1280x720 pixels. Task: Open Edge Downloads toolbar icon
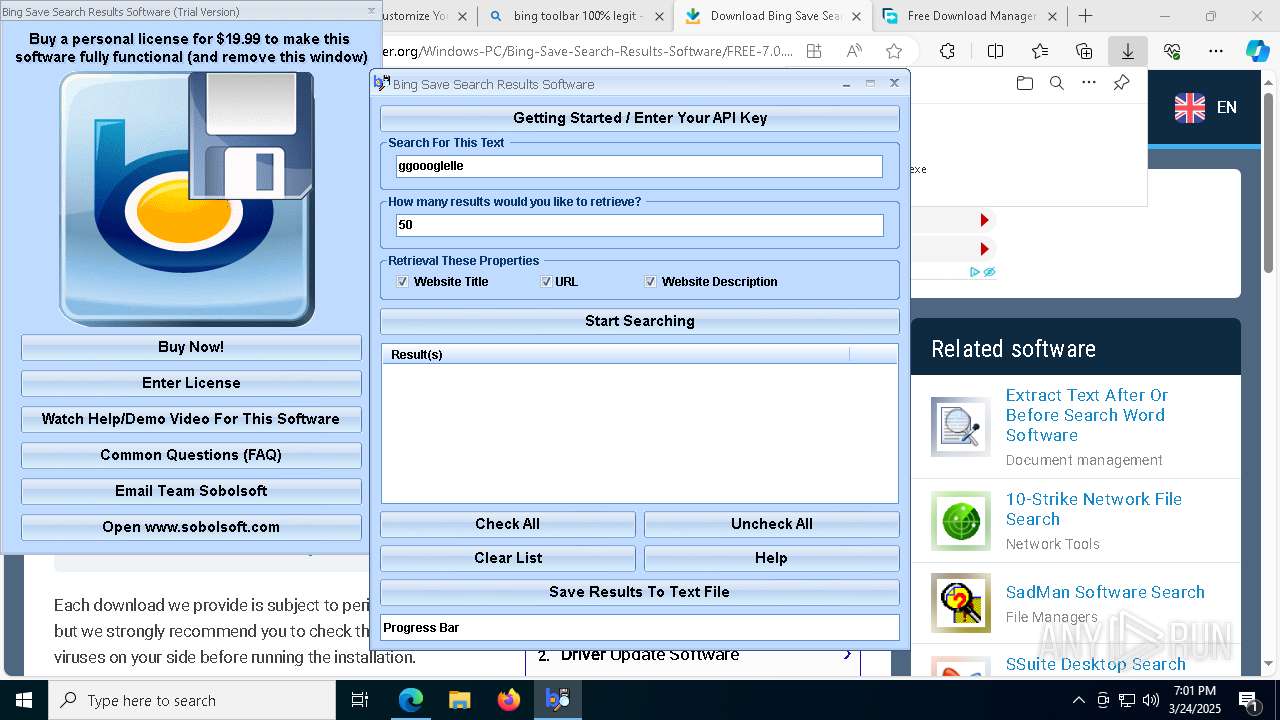(x=1127, y=51)
